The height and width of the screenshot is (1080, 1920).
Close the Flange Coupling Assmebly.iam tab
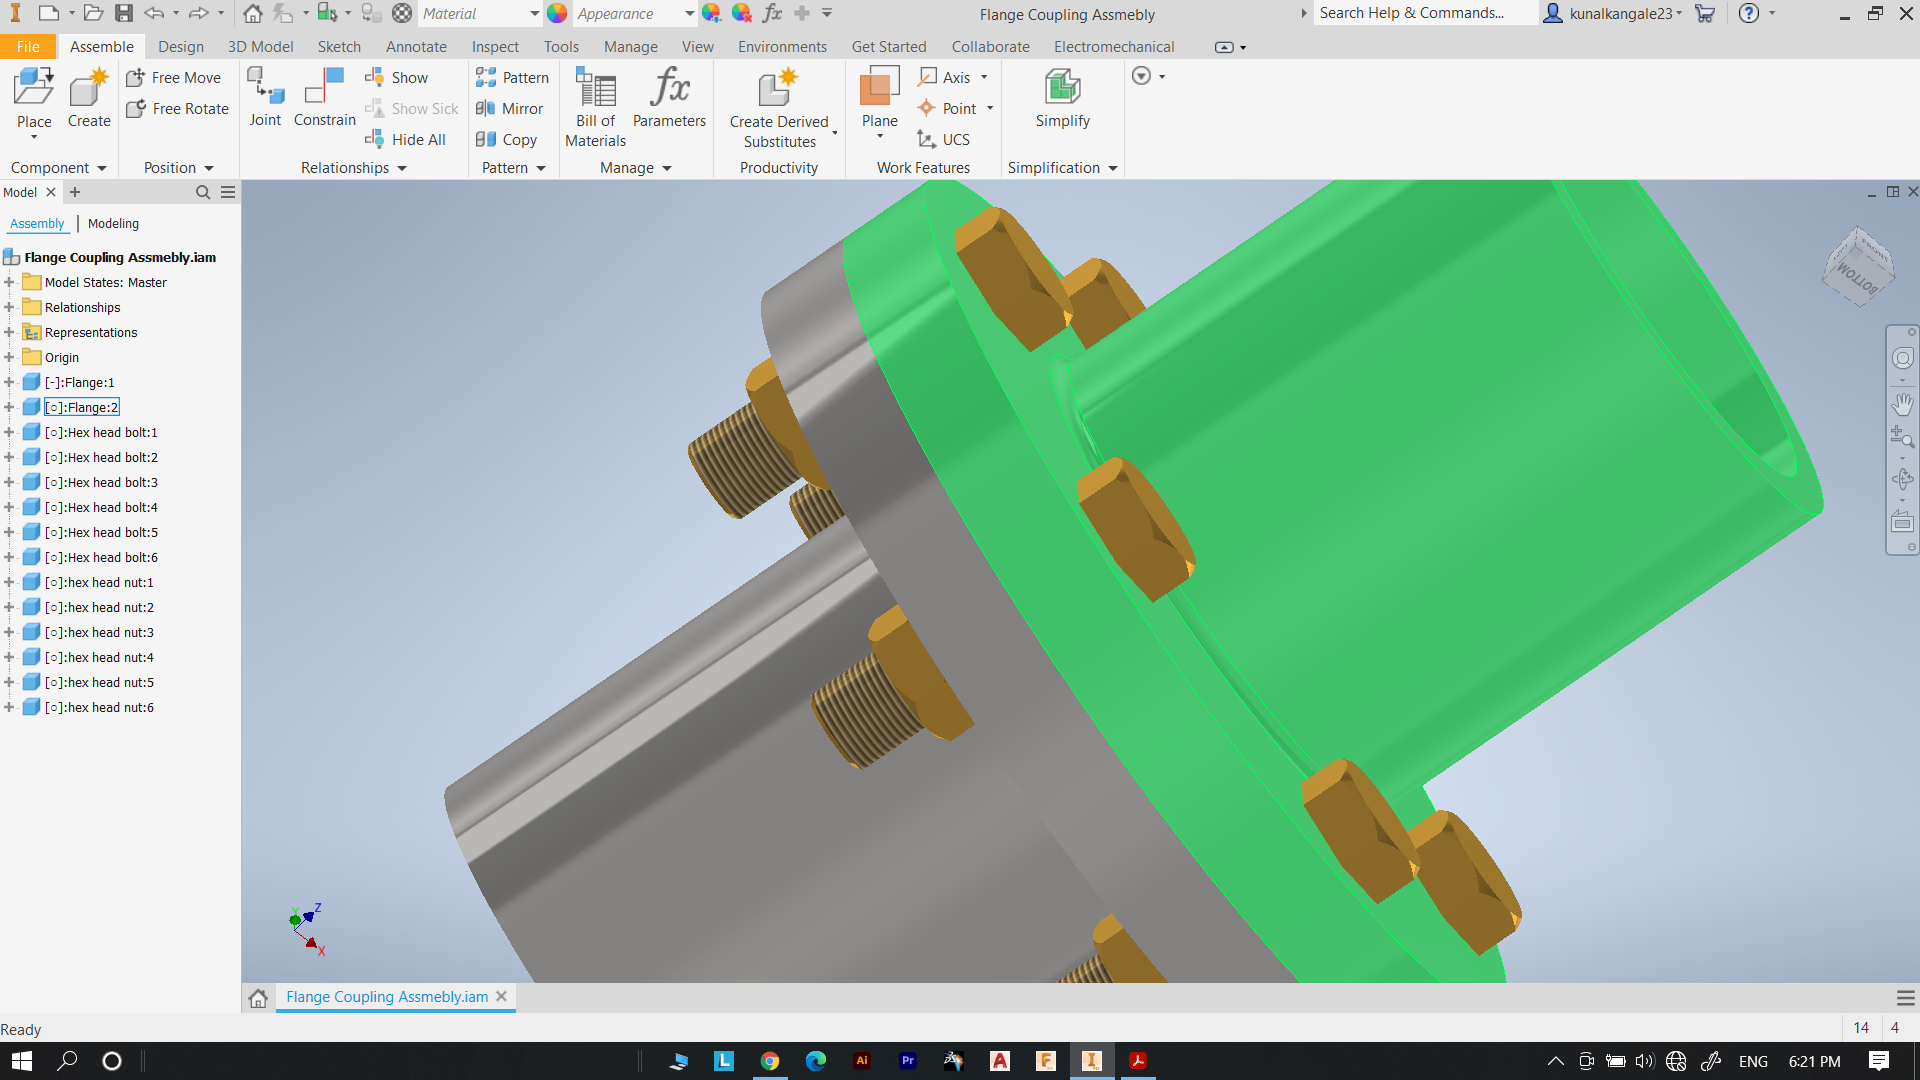(501, 996)
